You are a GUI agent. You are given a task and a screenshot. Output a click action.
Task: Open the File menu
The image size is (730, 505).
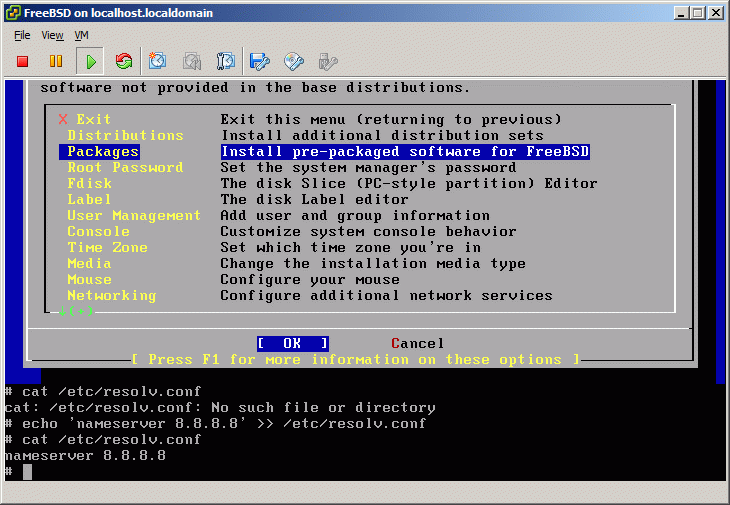click(x=22, y=35)
